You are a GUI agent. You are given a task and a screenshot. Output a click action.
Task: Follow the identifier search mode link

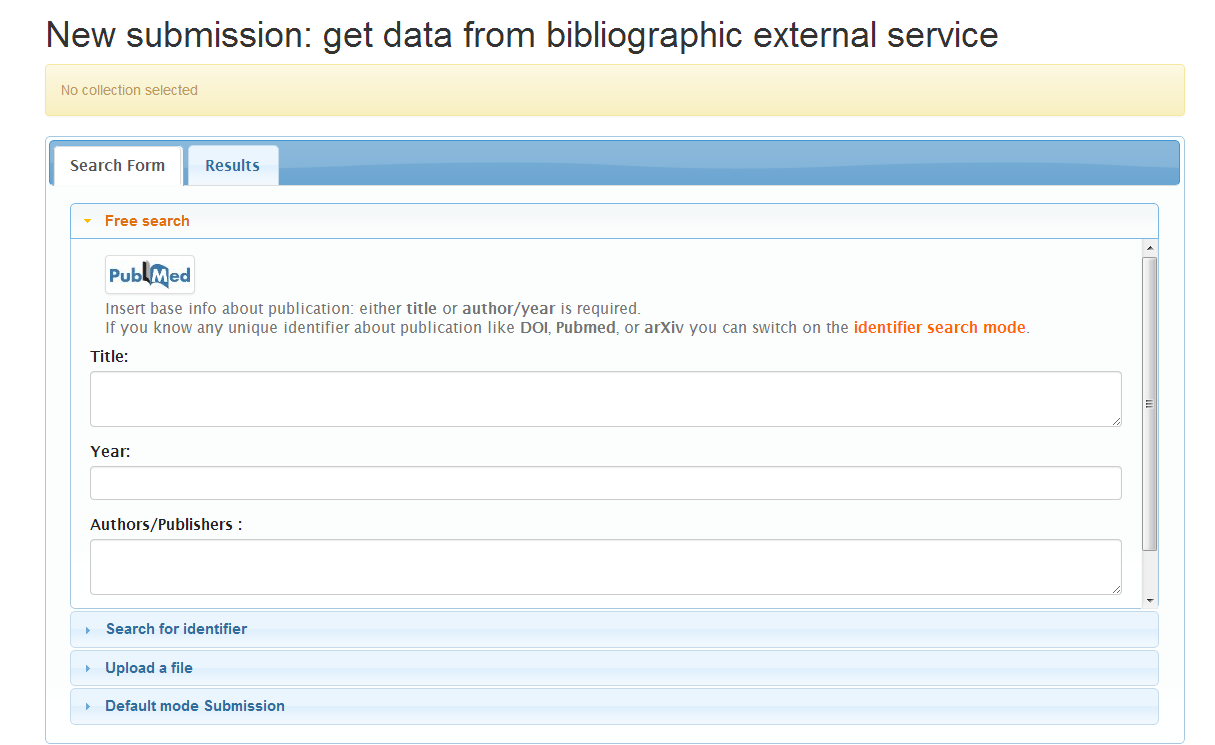pos(939,327)
